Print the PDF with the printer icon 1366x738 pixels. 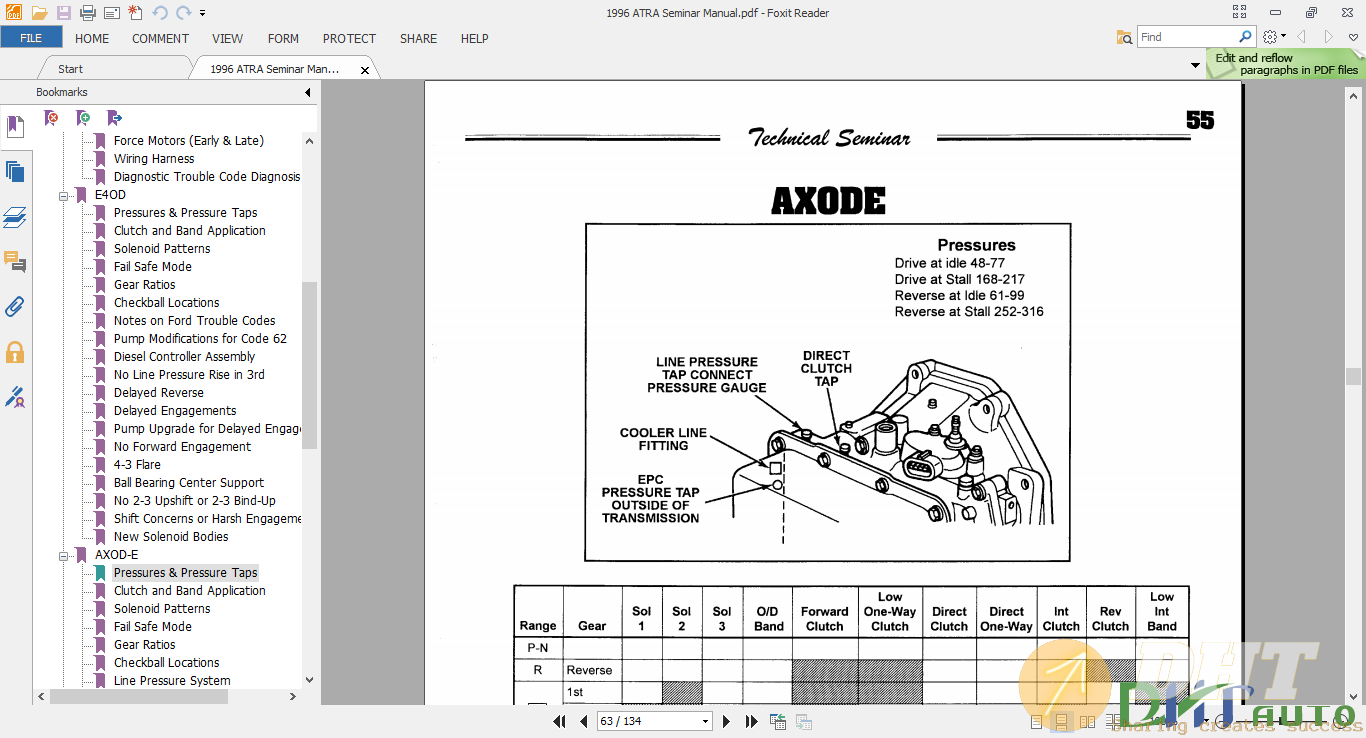click(87, 13)
